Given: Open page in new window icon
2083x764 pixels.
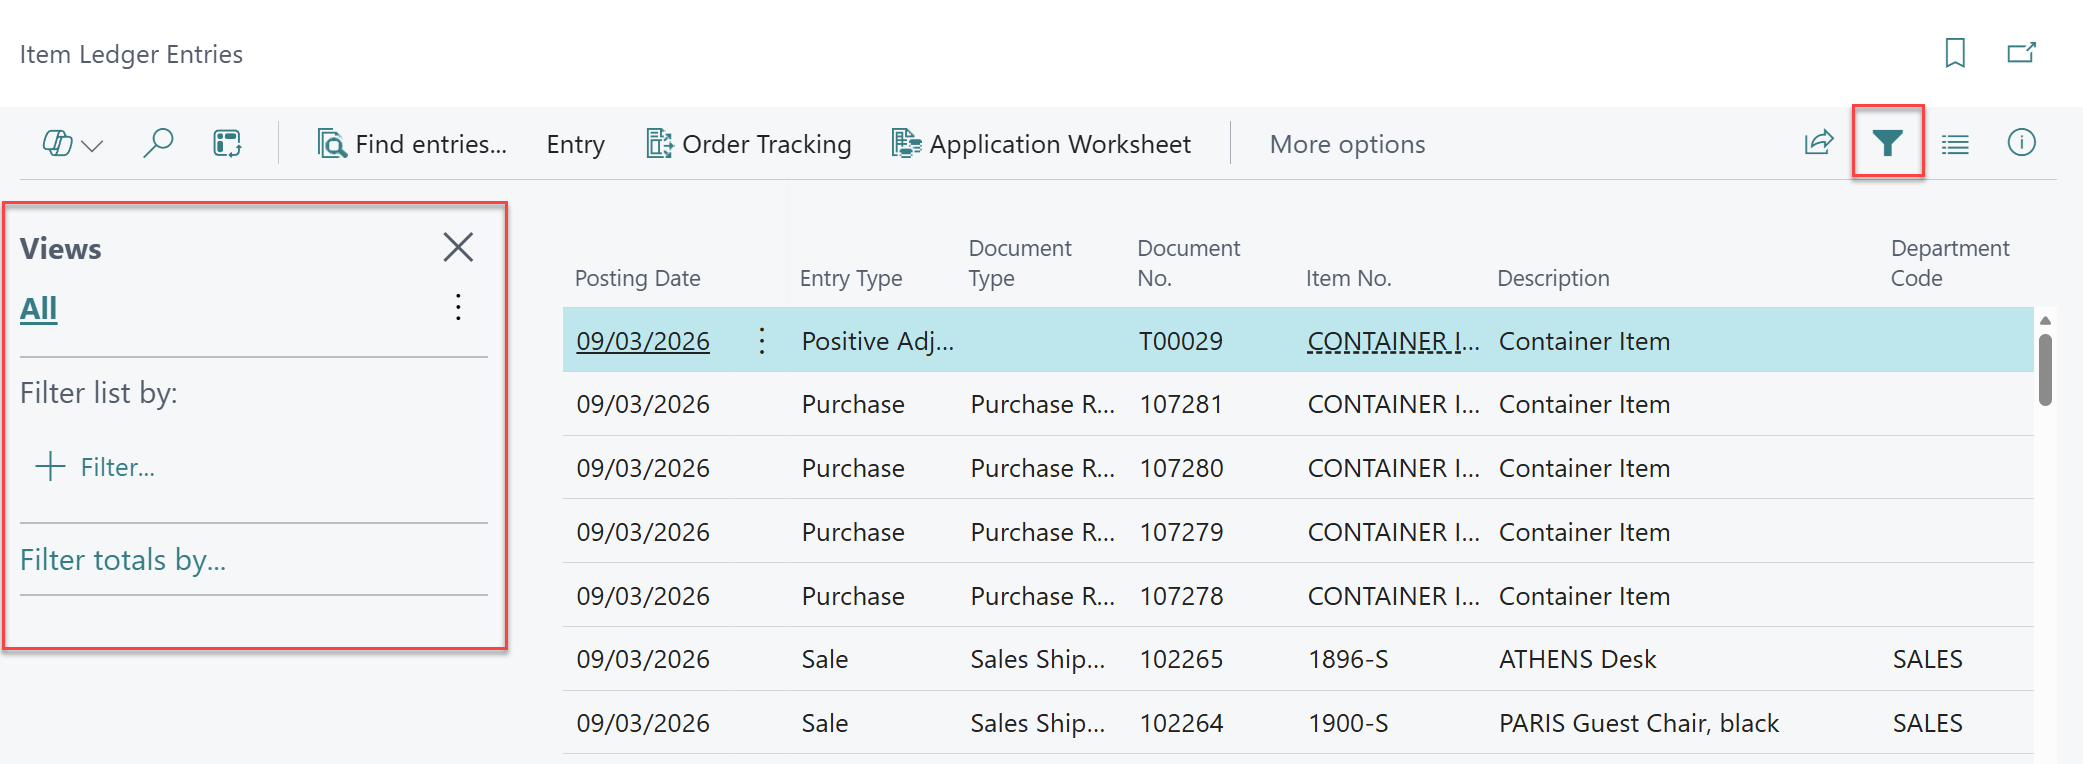Looking at the screenshot, I should point(2021,53).
